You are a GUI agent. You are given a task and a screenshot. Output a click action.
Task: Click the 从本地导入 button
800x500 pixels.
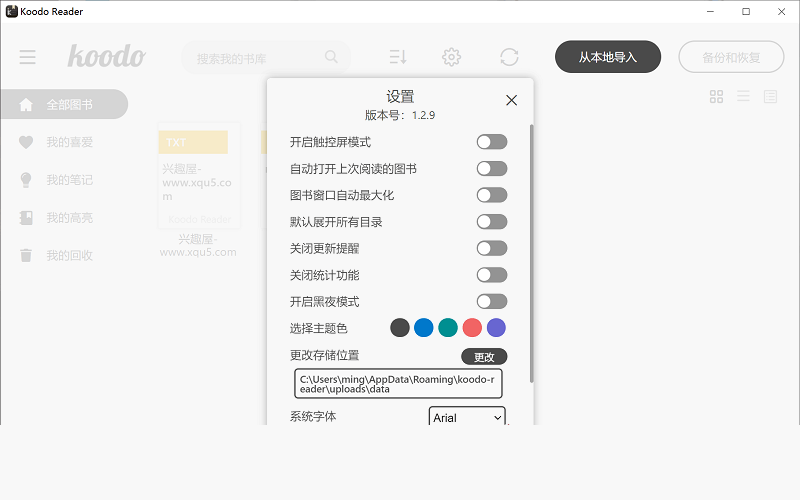click(x=608, y=57)
